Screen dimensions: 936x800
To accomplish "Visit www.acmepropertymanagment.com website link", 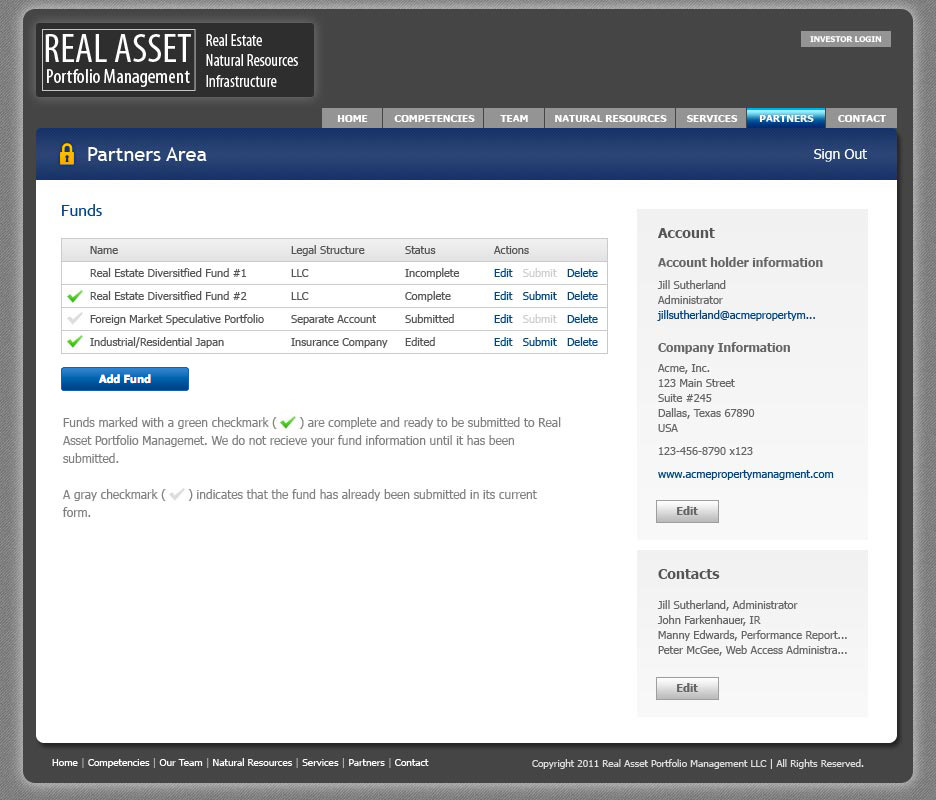I will pos(745,474).
